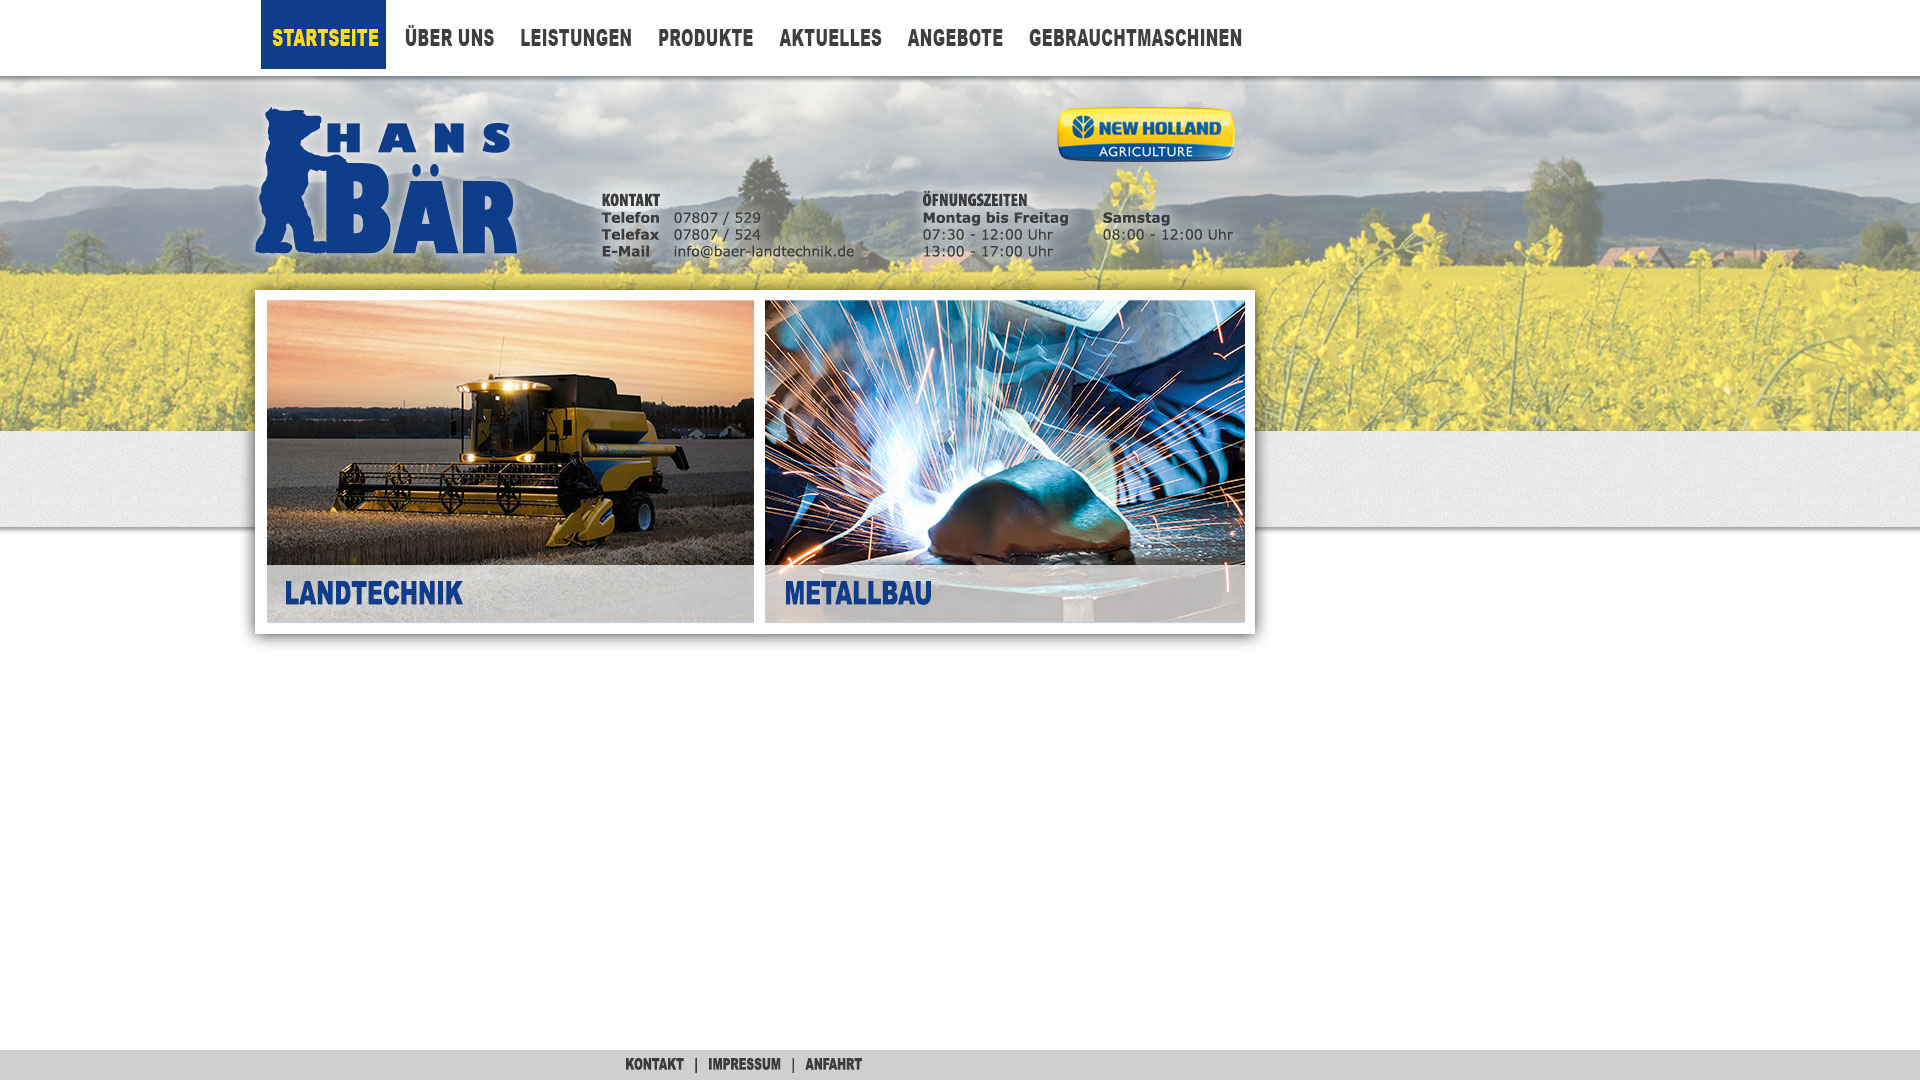Click the Öffnungszeiten heading

click(974, 200)
